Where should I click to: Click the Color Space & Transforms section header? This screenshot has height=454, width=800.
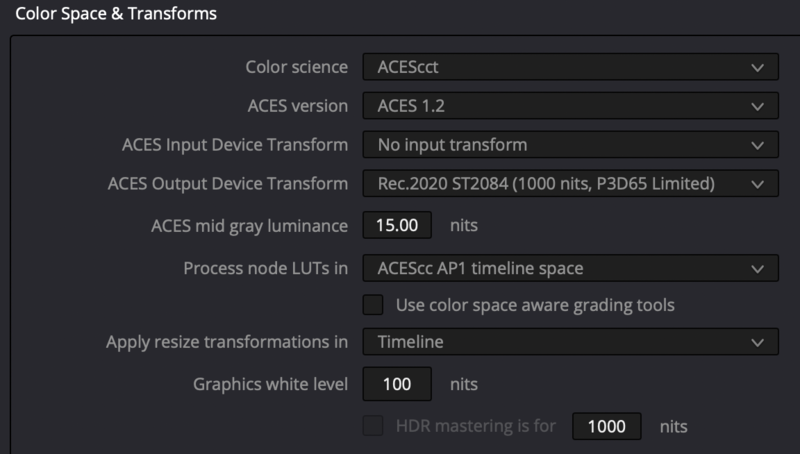116,14
